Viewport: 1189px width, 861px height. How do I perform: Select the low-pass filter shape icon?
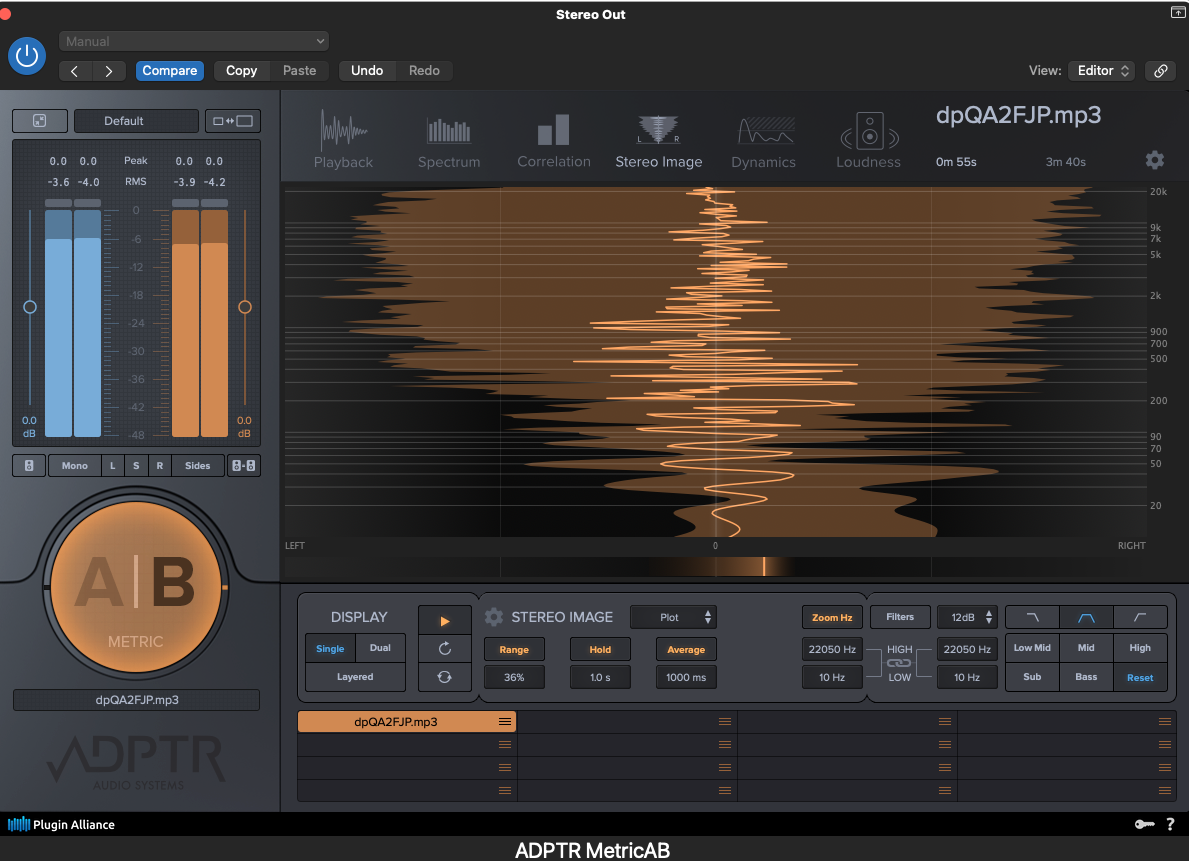(1032, 617)
